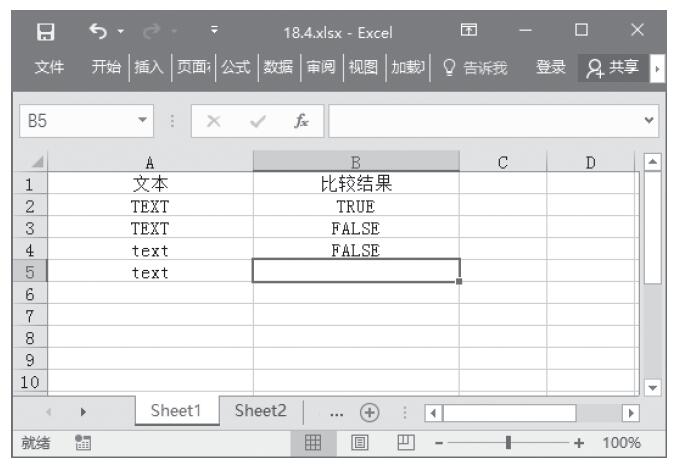
Task: Switch to Sheet2 tab
Action: point(261,411)
